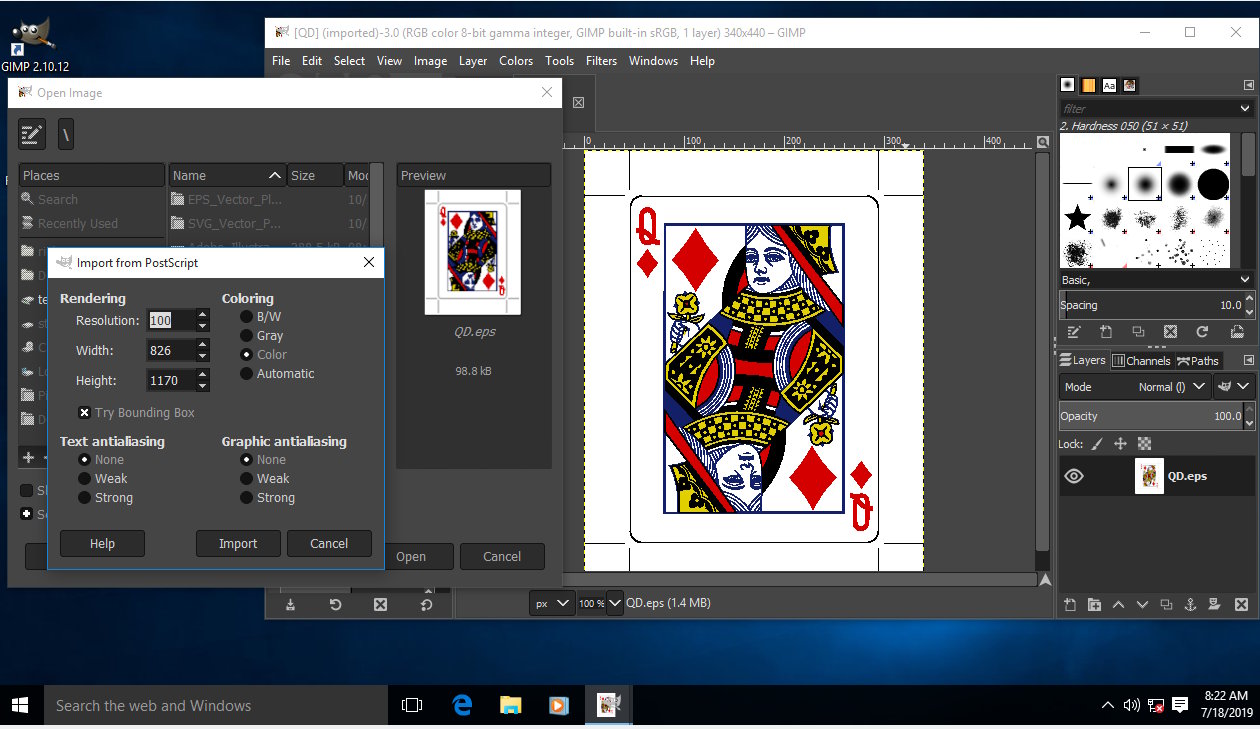Duplicate the QD.eps layer
Viewport: 1260px width, 729px height.
(x=1166, y=604)
